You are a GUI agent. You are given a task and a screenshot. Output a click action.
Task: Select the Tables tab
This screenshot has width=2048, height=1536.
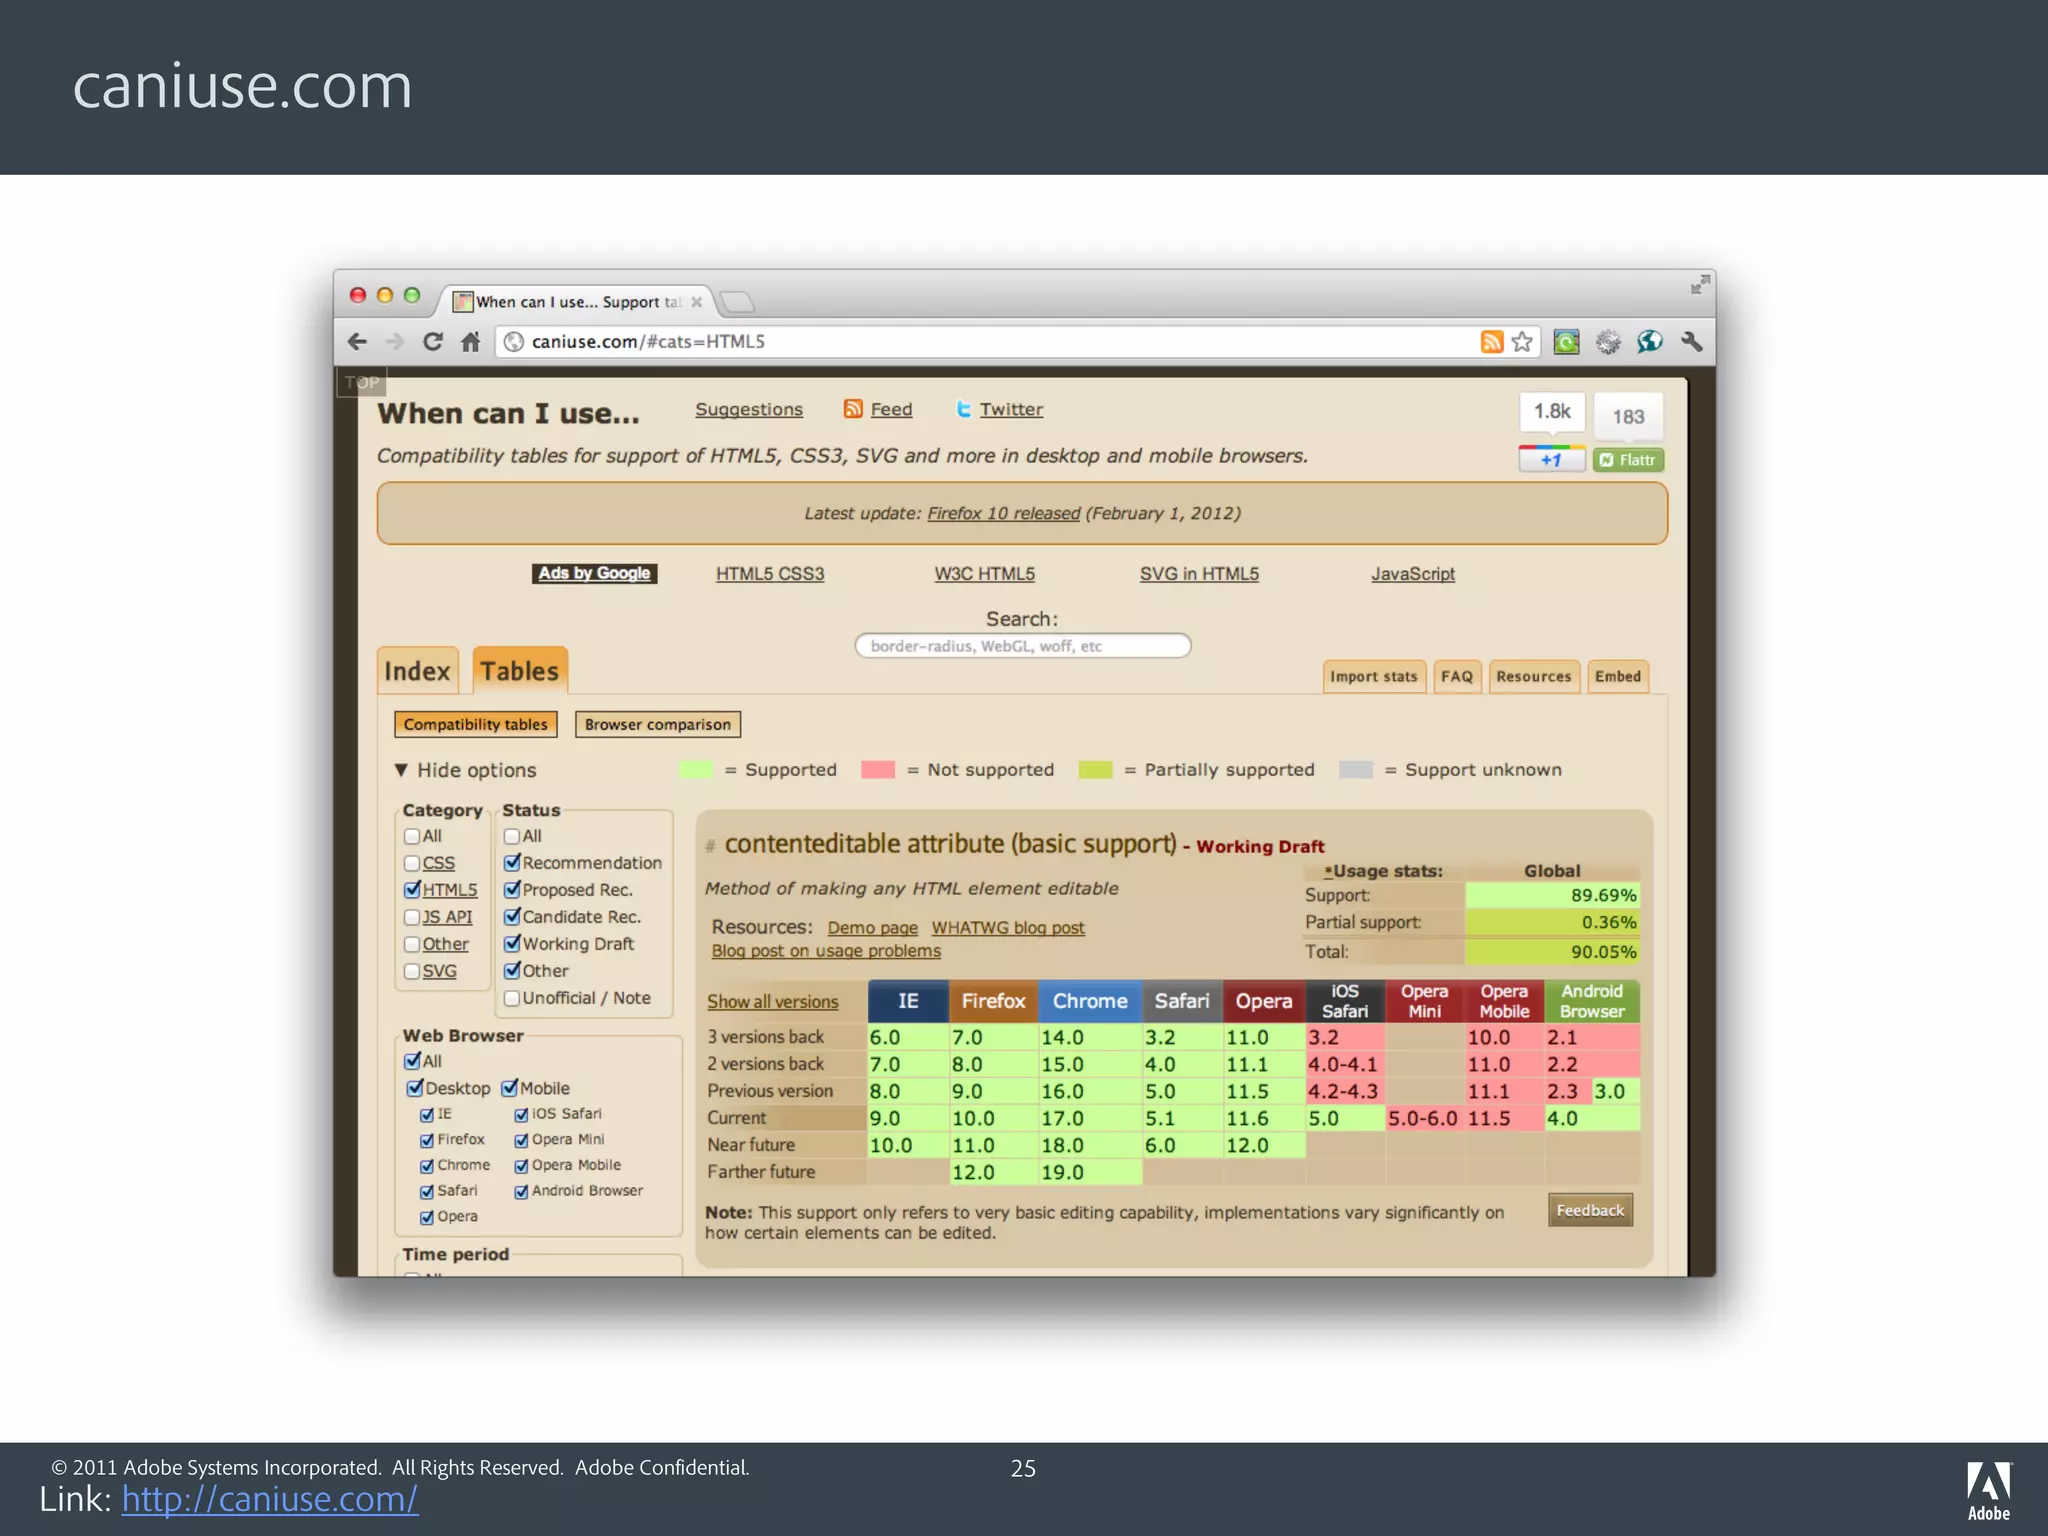click(x=520, y=671)
